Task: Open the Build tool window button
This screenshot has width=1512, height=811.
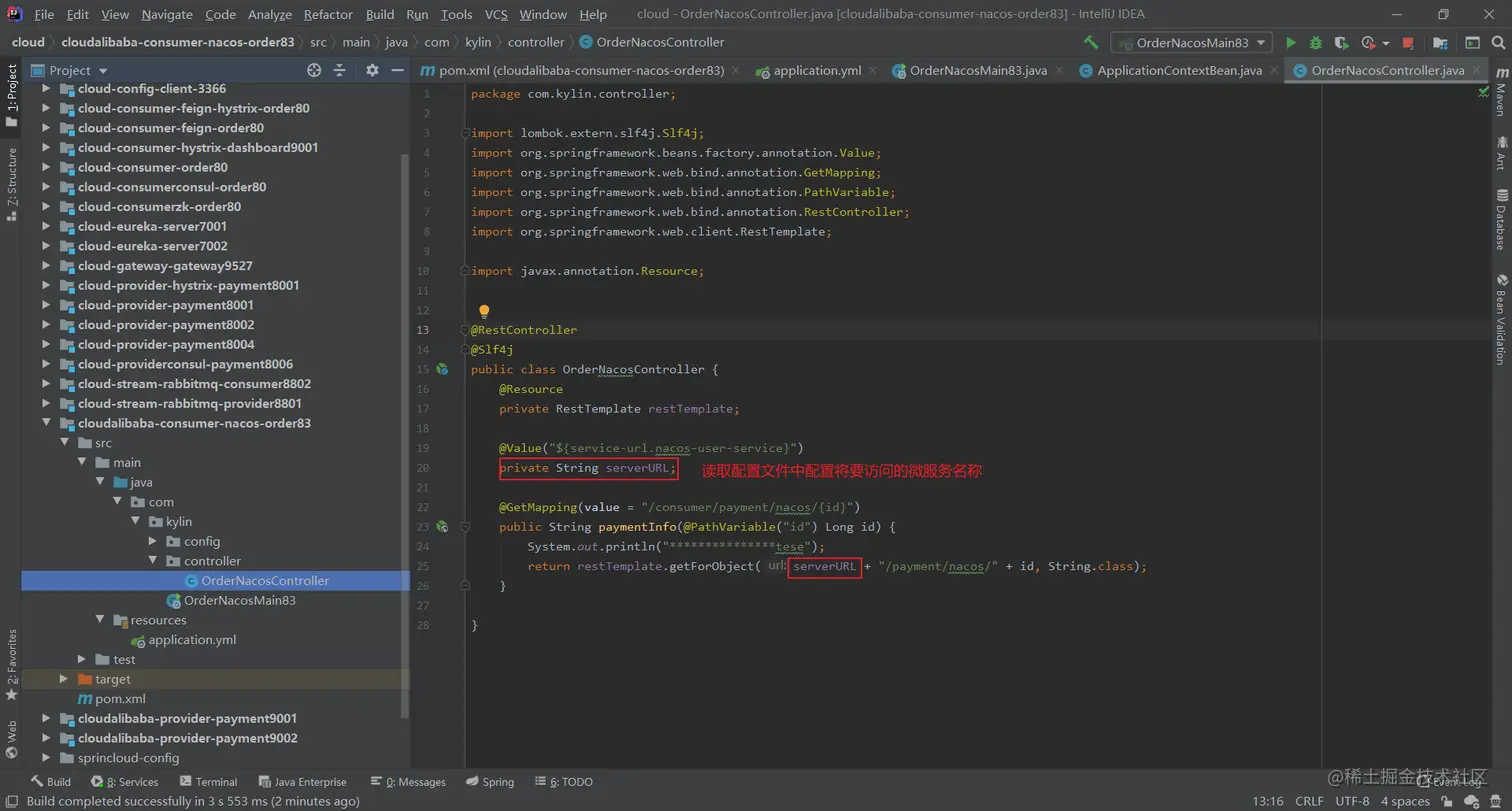Action: coord(51,782)
